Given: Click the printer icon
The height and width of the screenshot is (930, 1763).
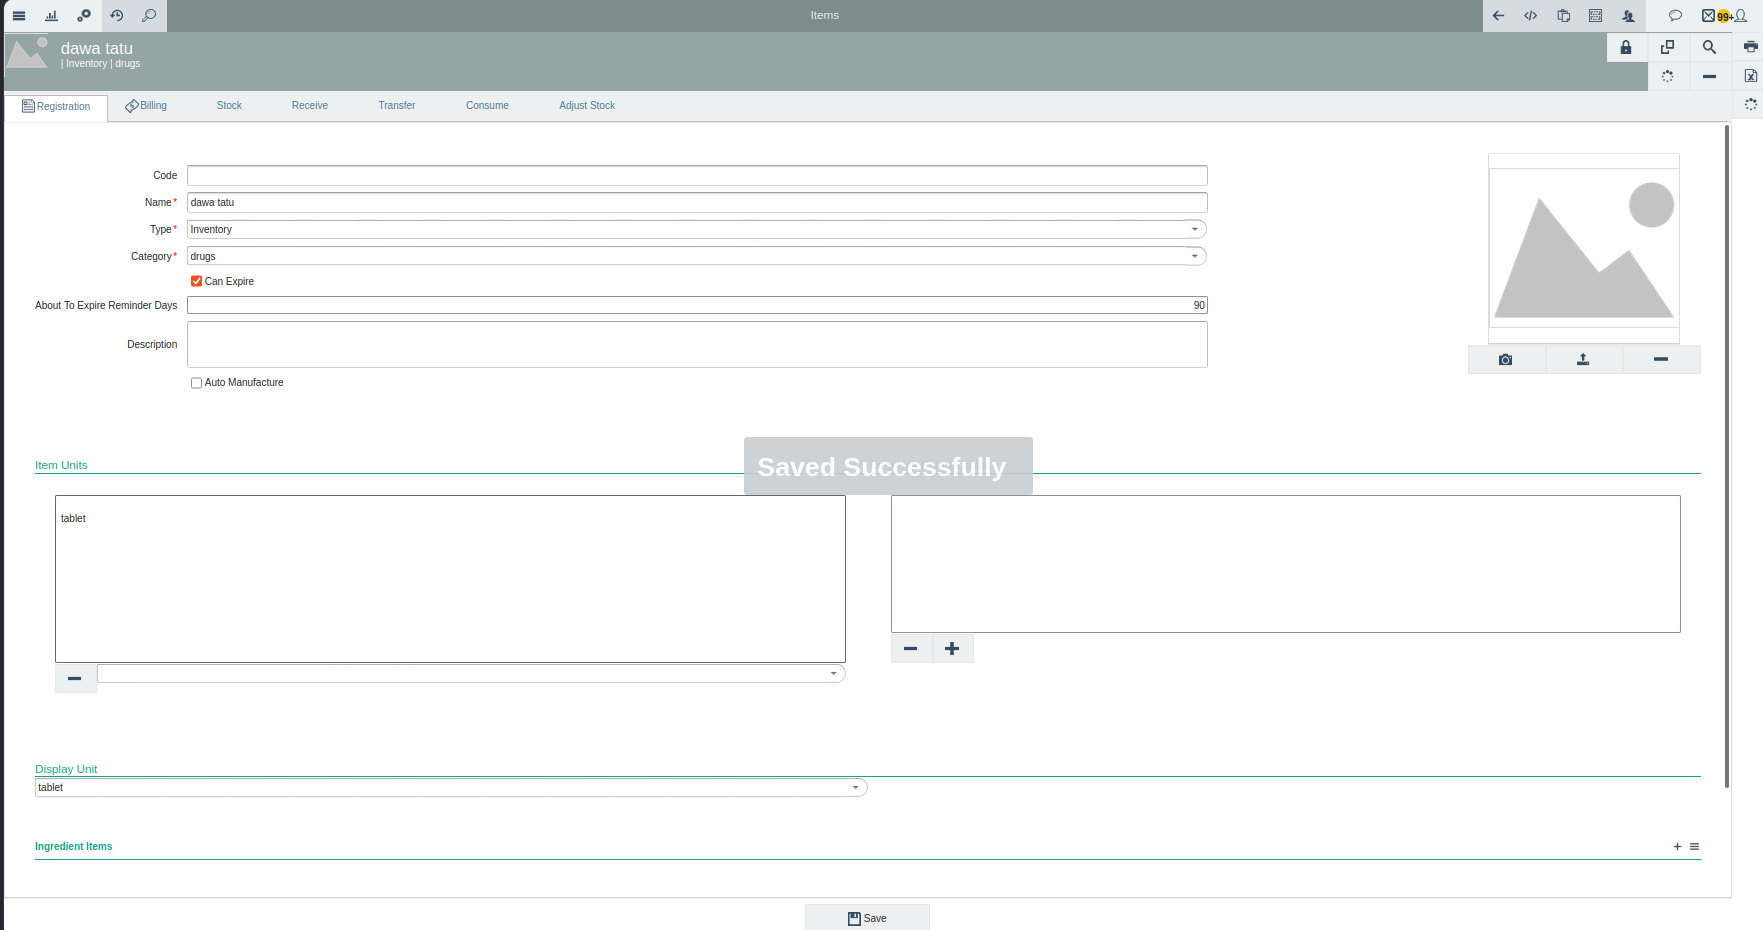Looking at the screenshot, I should 1750,47.
